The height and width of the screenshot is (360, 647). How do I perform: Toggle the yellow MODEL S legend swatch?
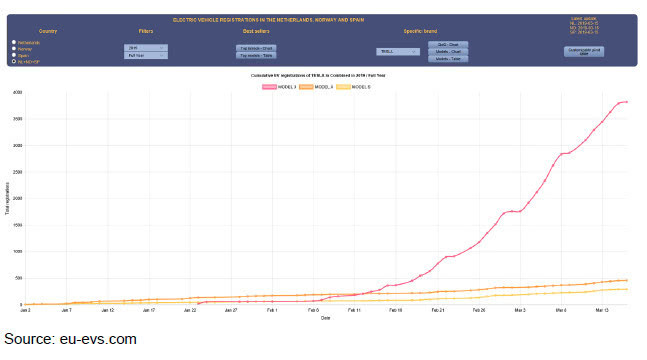pos(343,87)
